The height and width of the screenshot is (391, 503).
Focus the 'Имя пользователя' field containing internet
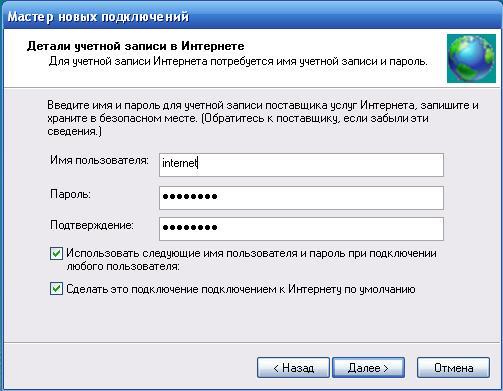tap(301, 165)
